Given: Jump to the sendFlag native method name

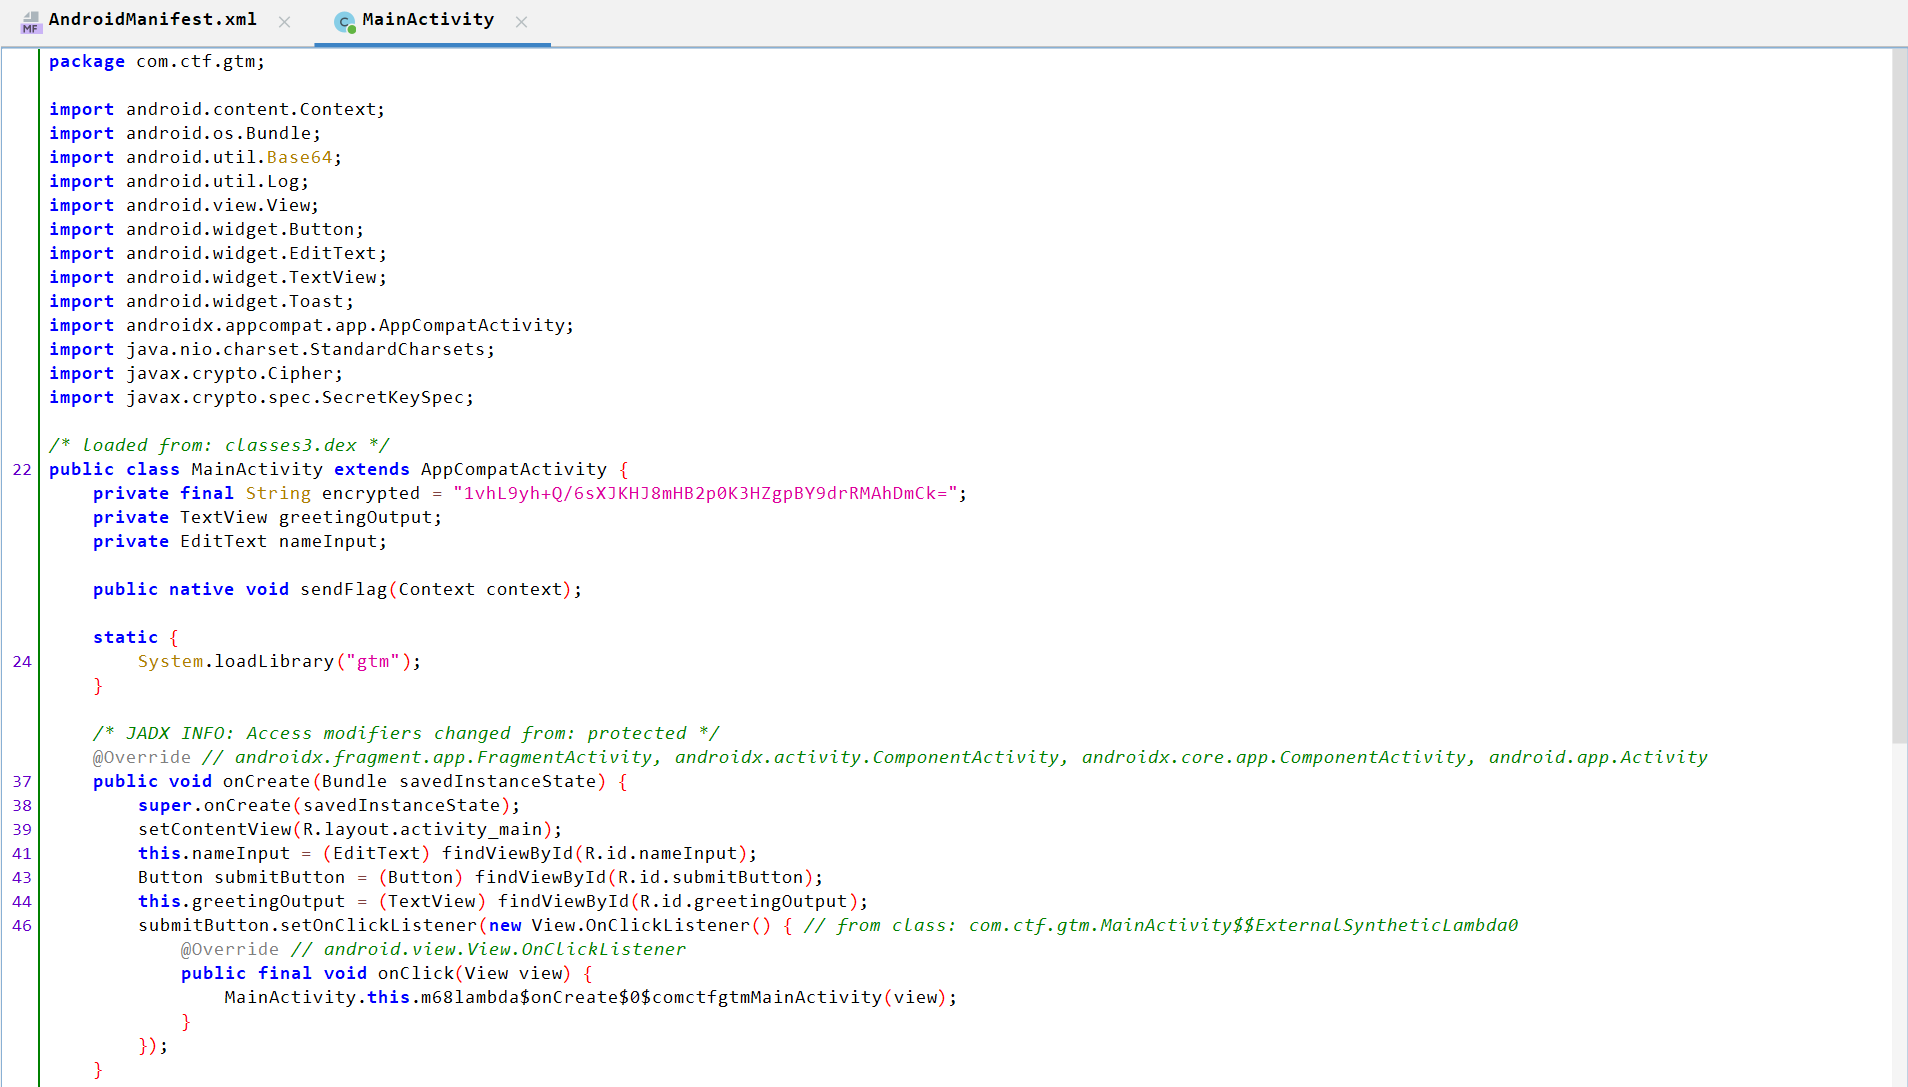Looking at the screenshot, I should click(343, 590).
